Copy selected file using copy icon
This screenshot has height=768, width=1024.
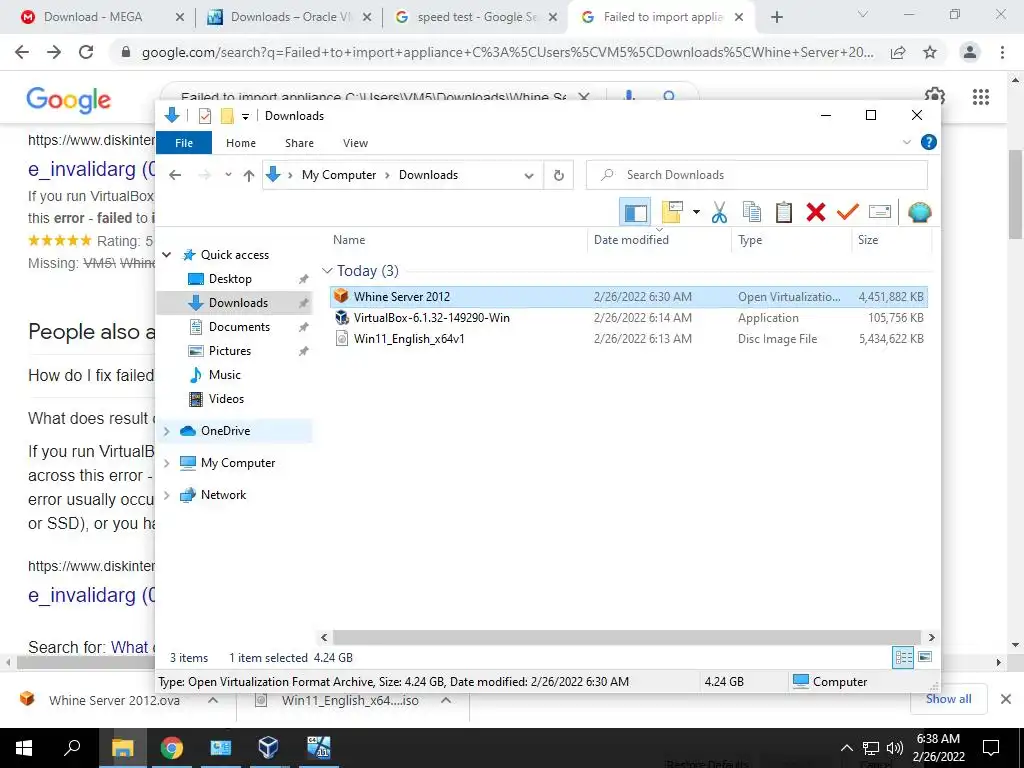coord(752,212)
